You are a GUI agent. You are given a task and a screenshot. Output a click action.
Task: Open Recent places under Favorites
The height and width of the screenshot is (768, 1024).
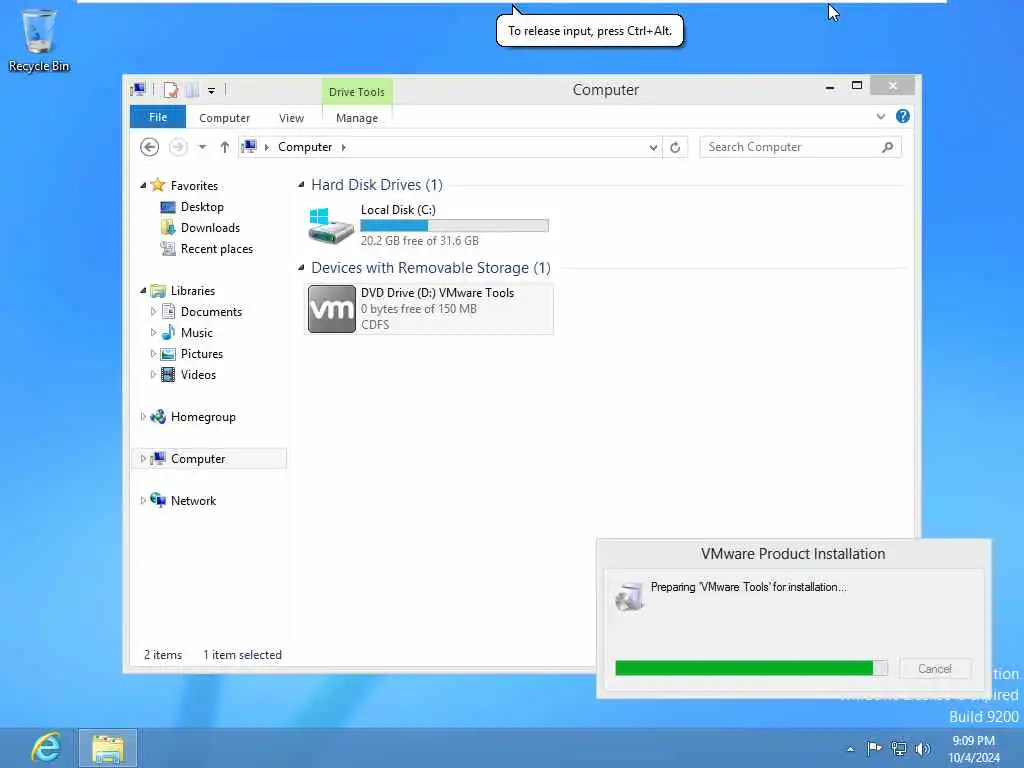217,249
